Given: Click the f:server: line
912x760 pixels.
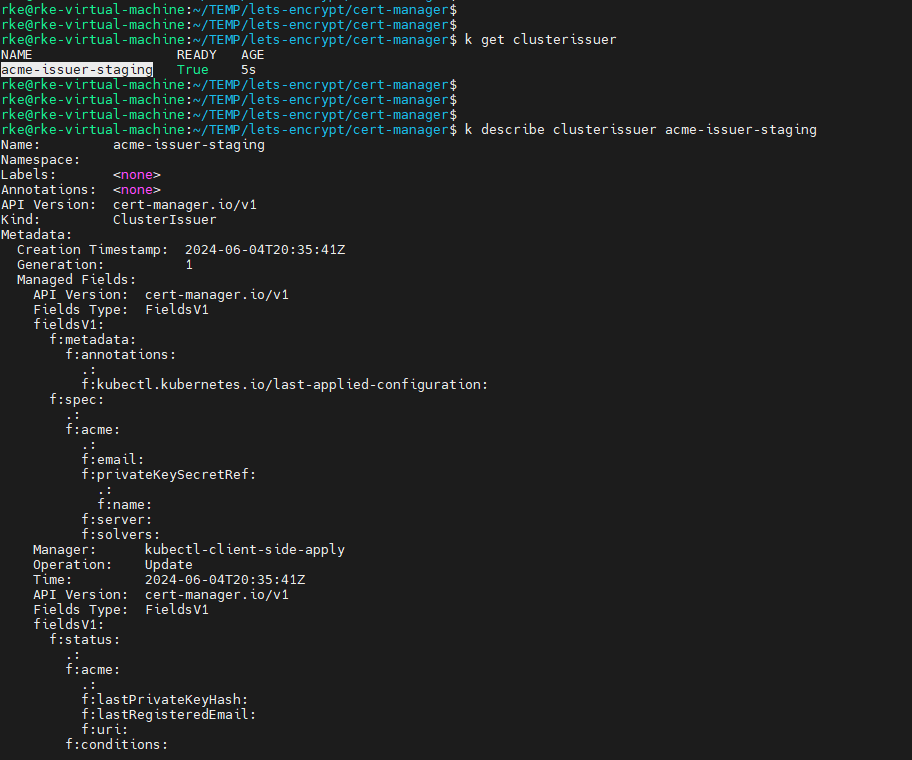Looking at the screenshot, I should point(117,520).
